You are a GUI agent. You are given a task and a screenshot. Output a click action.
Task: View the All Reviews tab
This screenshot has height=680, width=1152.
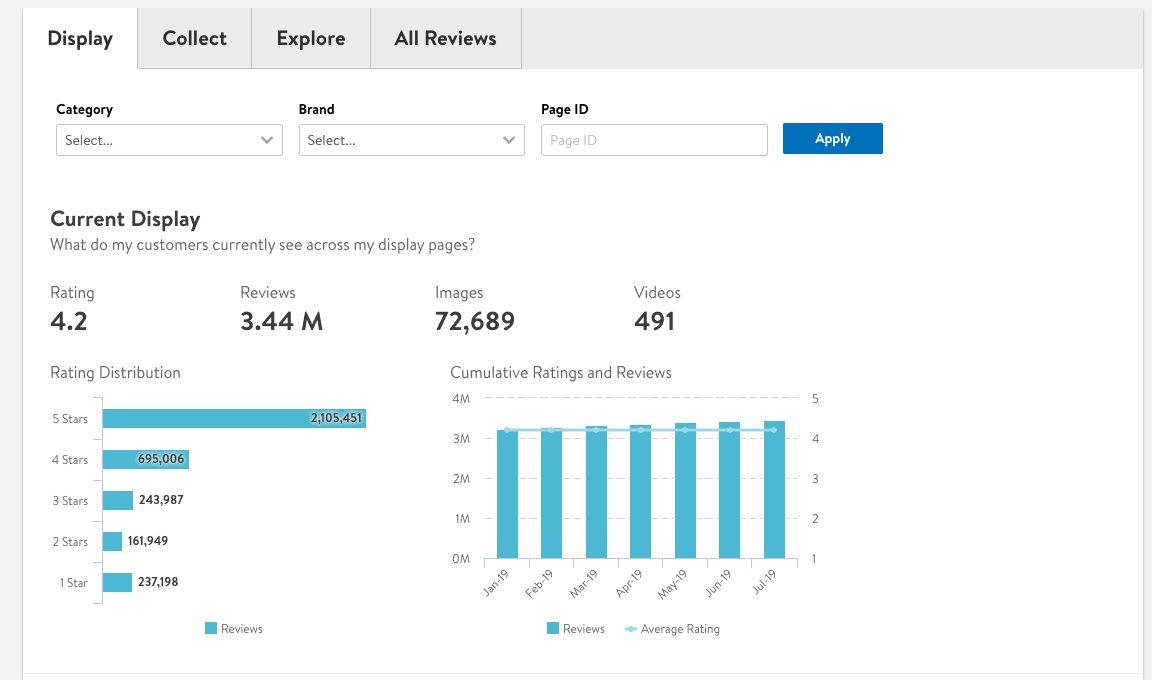[x=445, y=38]
